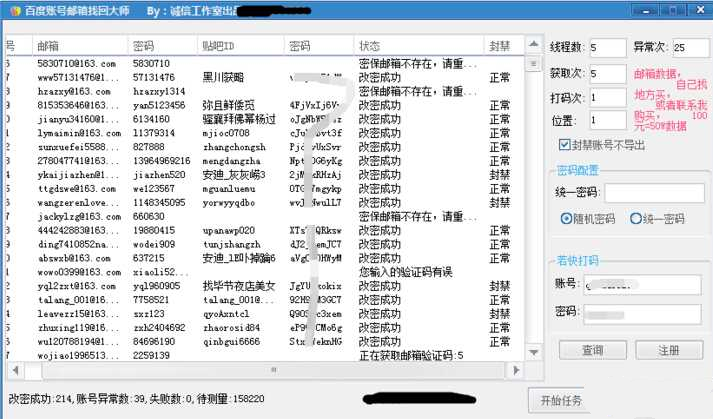
Task: Click password cell zxh2404692
Action: [159, 328]
